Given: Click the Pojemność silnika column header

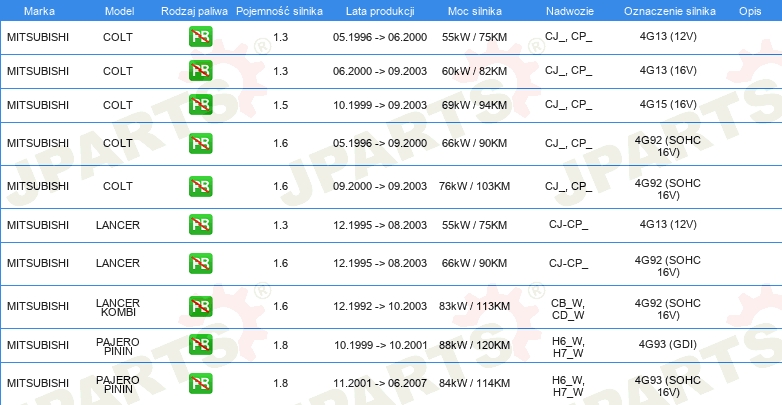Looking at the screenshot, I should tap(279, 11).
